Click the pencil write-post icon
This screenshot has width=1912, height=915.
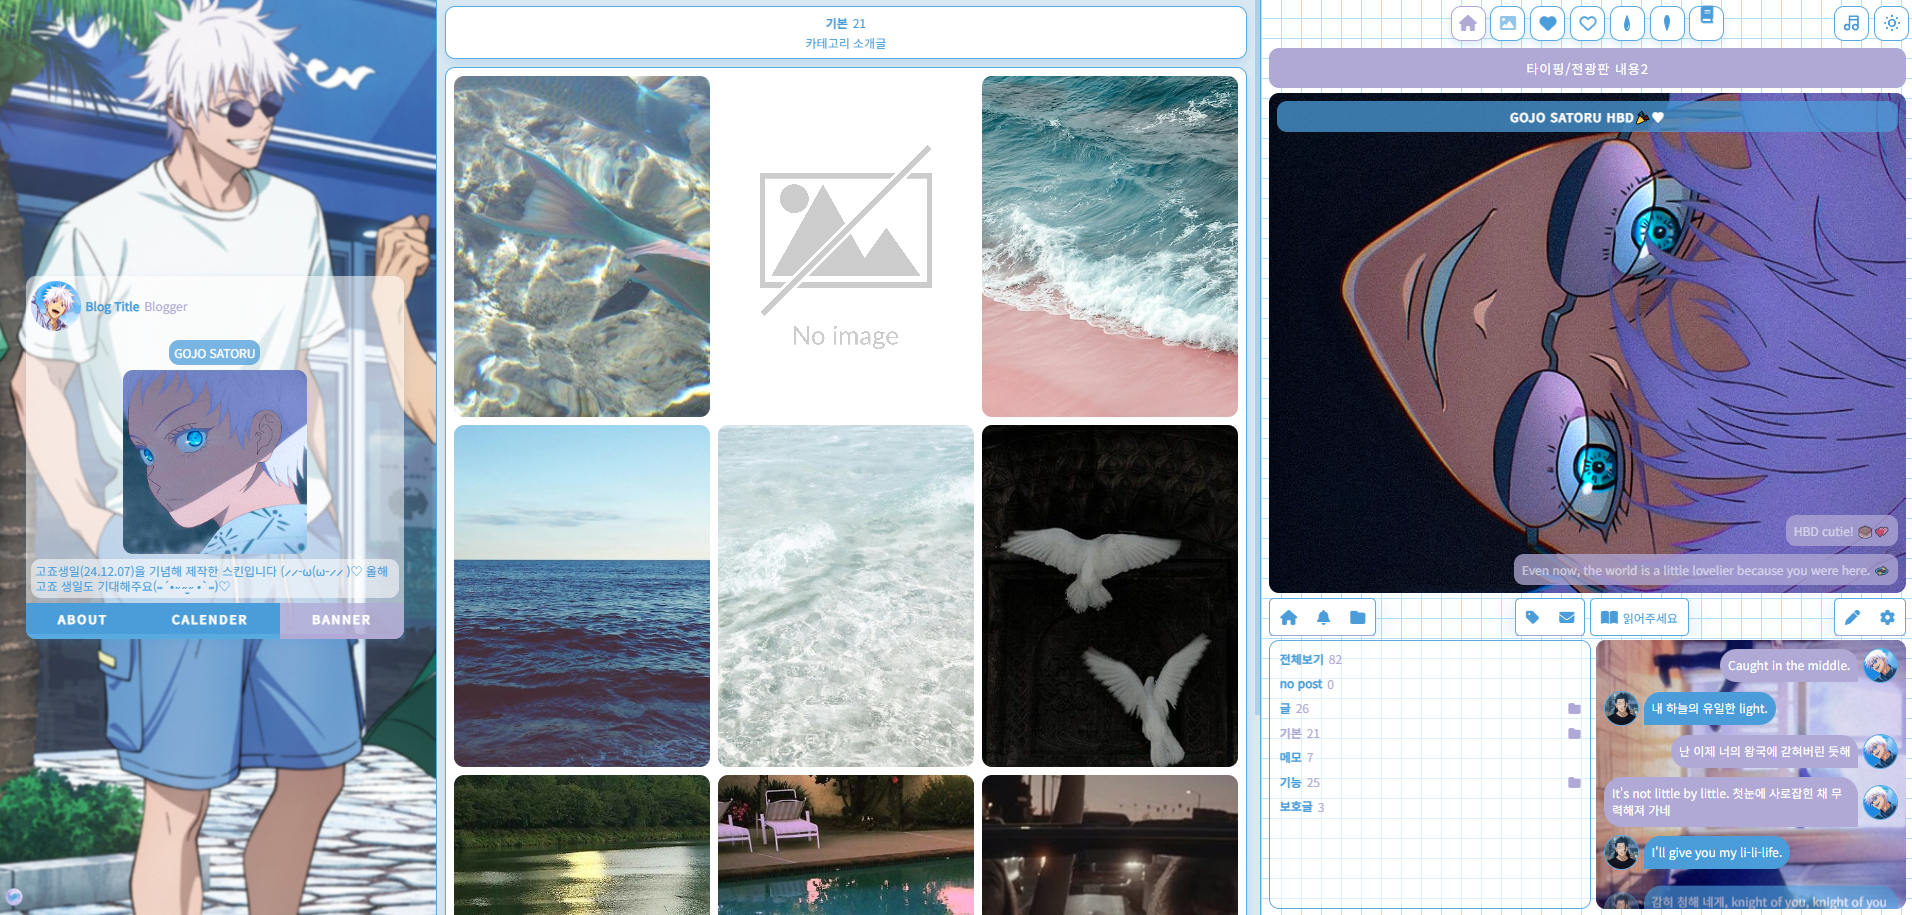[1852, 618]
